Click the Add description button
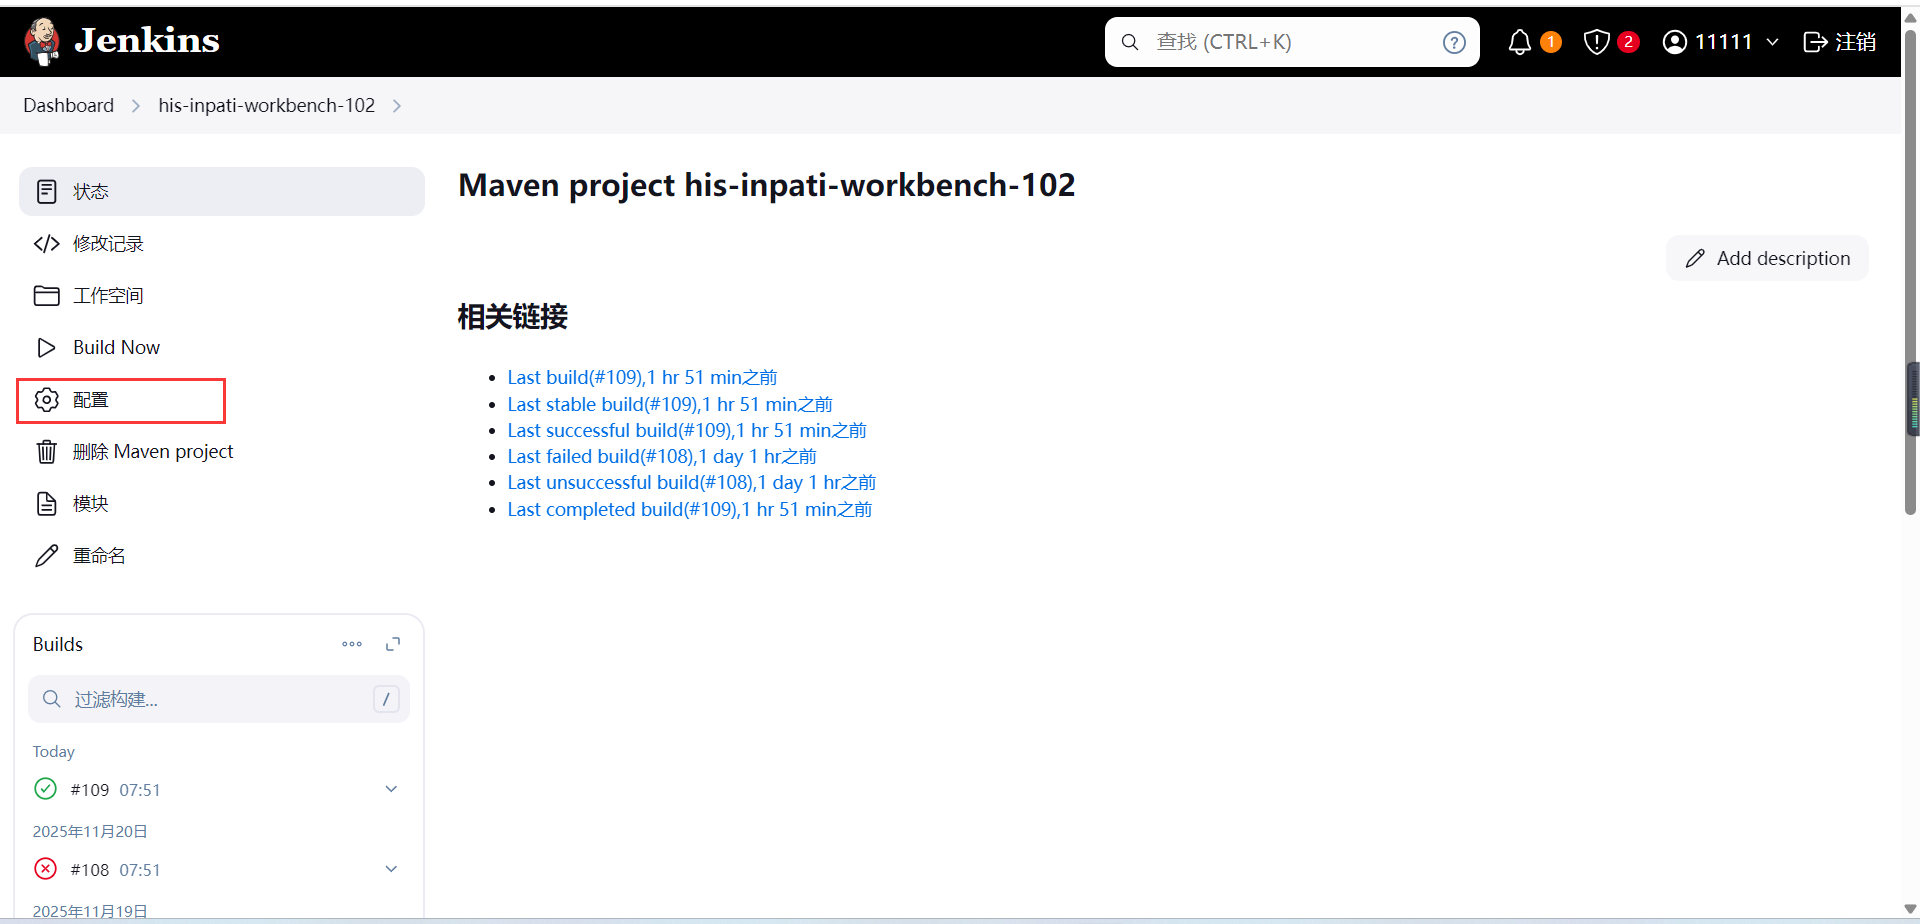Screen dimensions: 1920x924 pyautogui.click(x=1767, y=258)
